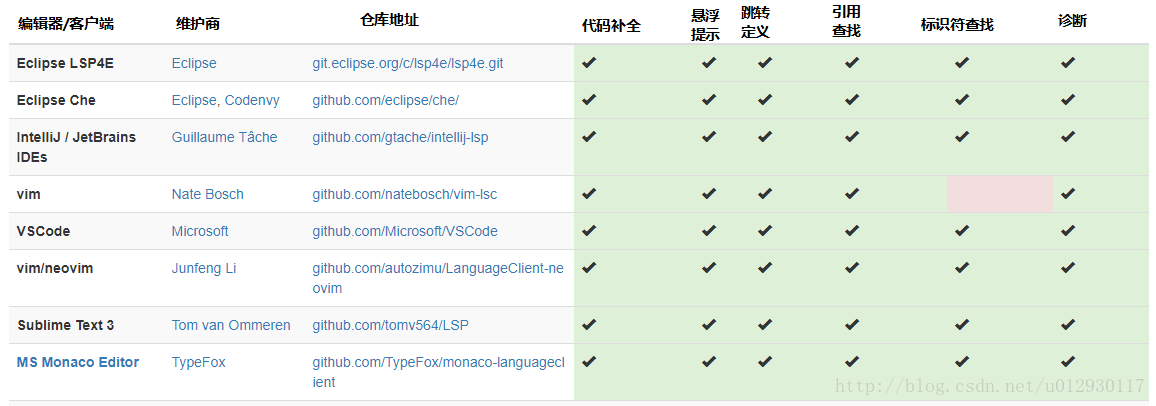Click 标识符查找 checkmark in Sublime Text 3 row

pos(961,324)
